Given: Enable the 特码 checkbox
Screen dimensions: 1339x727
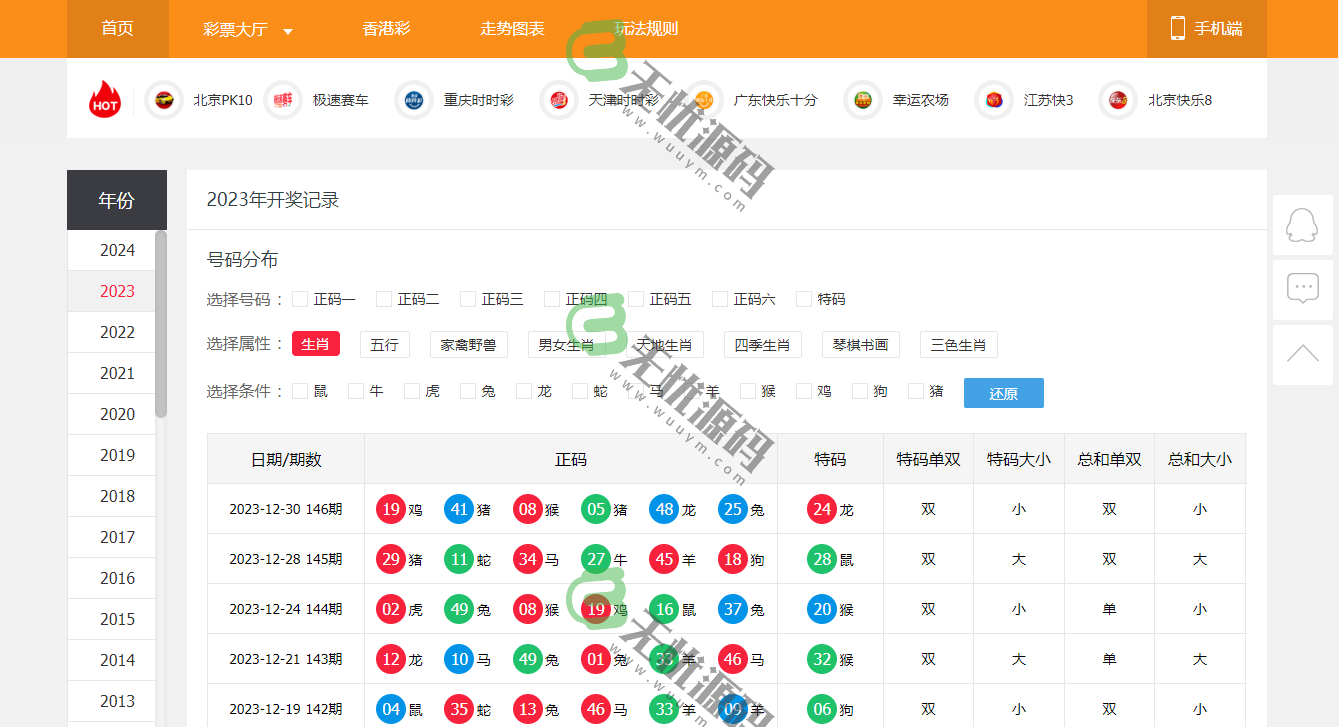Looking at the screenshot, I should coord(804,298).
